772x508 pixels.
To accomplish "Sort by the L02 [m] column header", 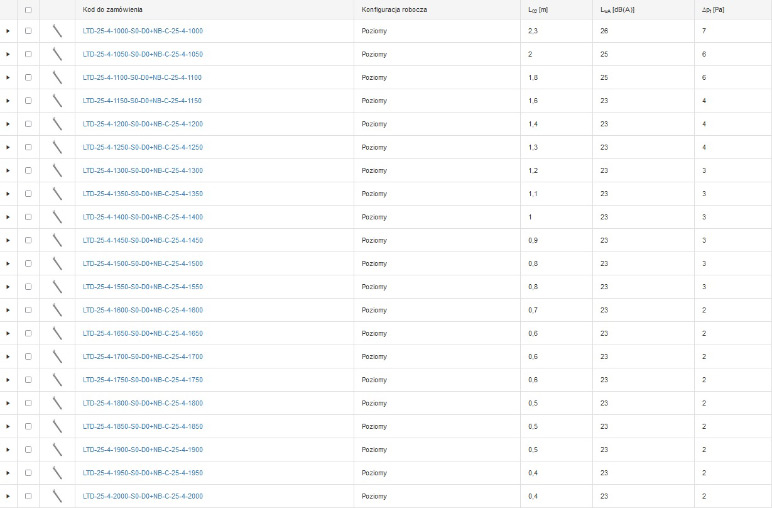I will click(538, 10).
